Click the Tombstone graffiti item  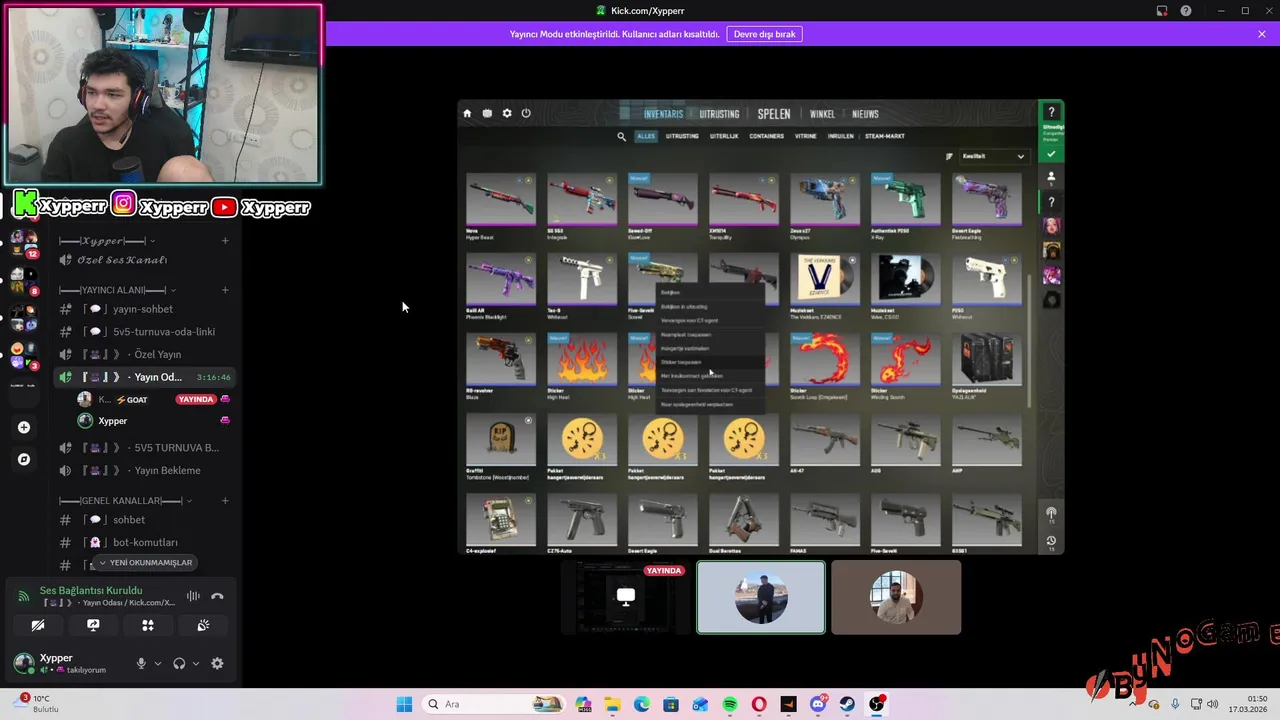click(501, 446)
